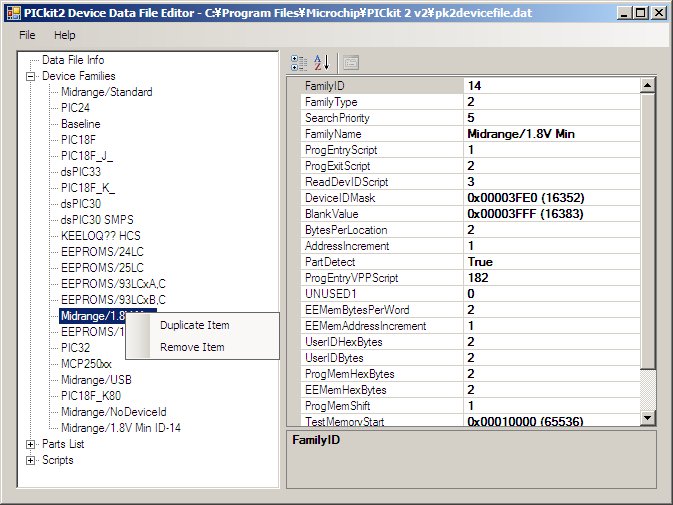673x505 pixels.
Task: Select the EEMemBytesPerWord property row
Action: [470, 310]
